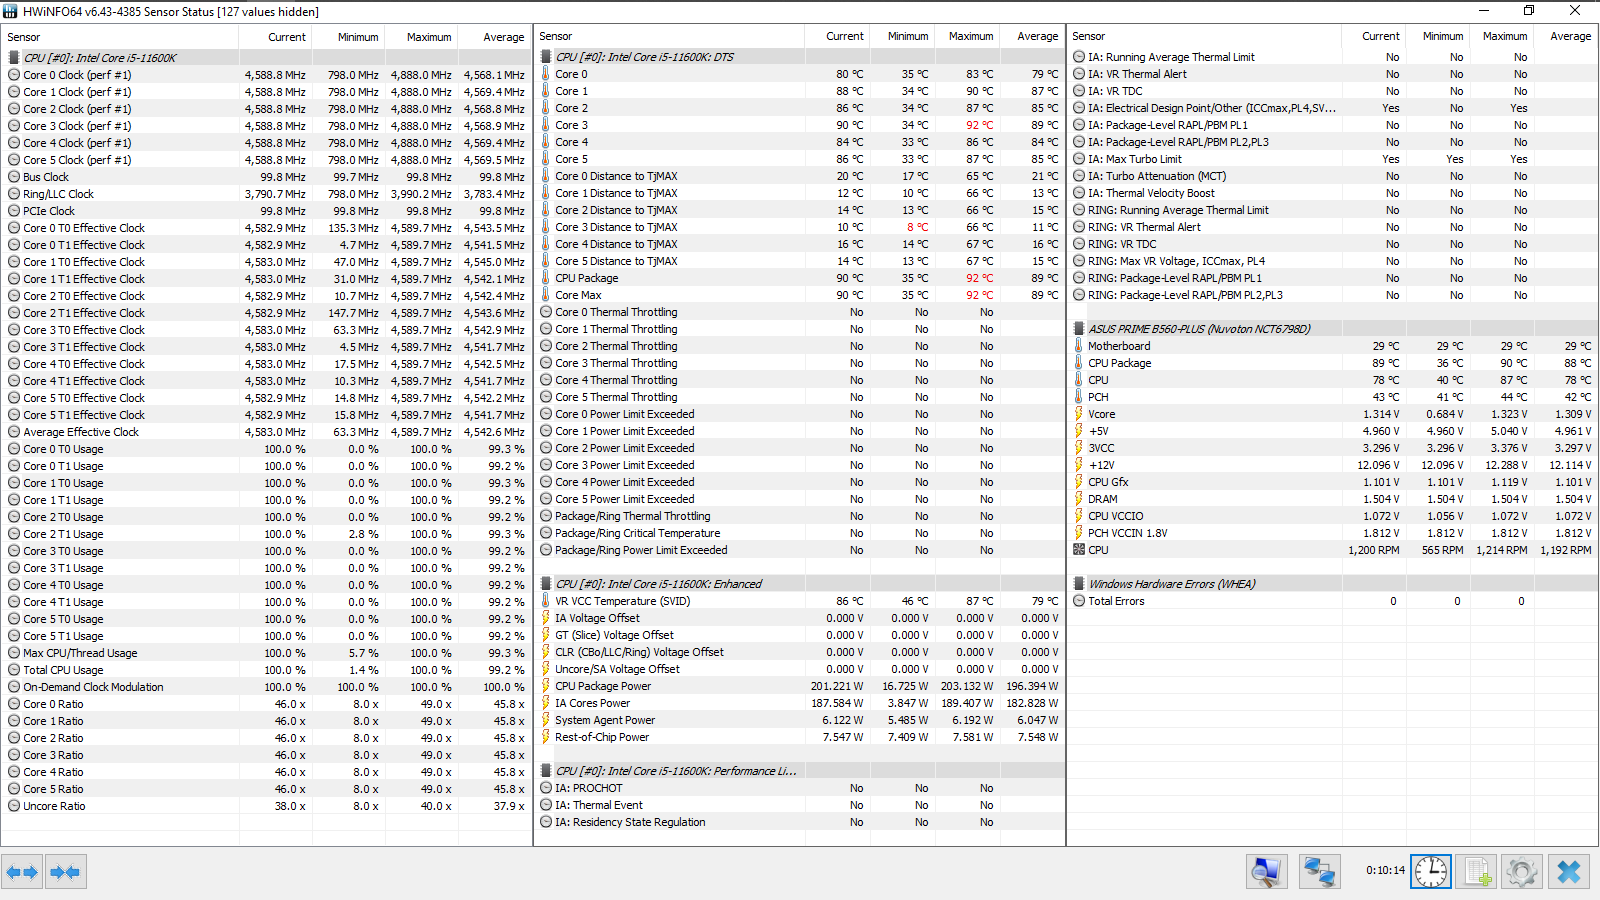This screenshot has width=1600, height=900.
Task: Click the chip icon beside i5-11600K DTS header
Action: [x=546, y=57]
